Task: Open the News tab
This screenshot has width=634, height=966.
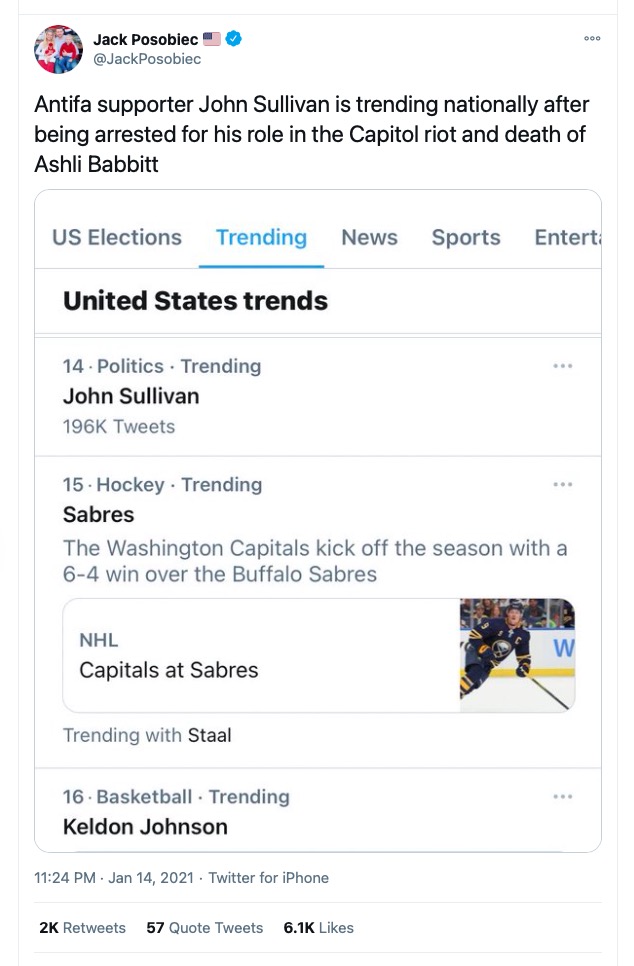Action: point(369,237)
